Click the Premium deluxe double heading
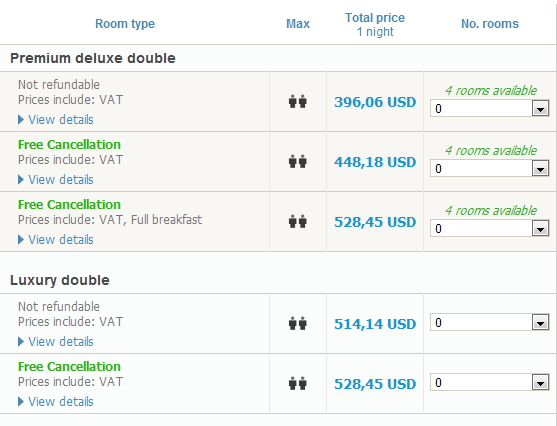The height and width of the screenshot is (426, 557). (x=93, y=58)
